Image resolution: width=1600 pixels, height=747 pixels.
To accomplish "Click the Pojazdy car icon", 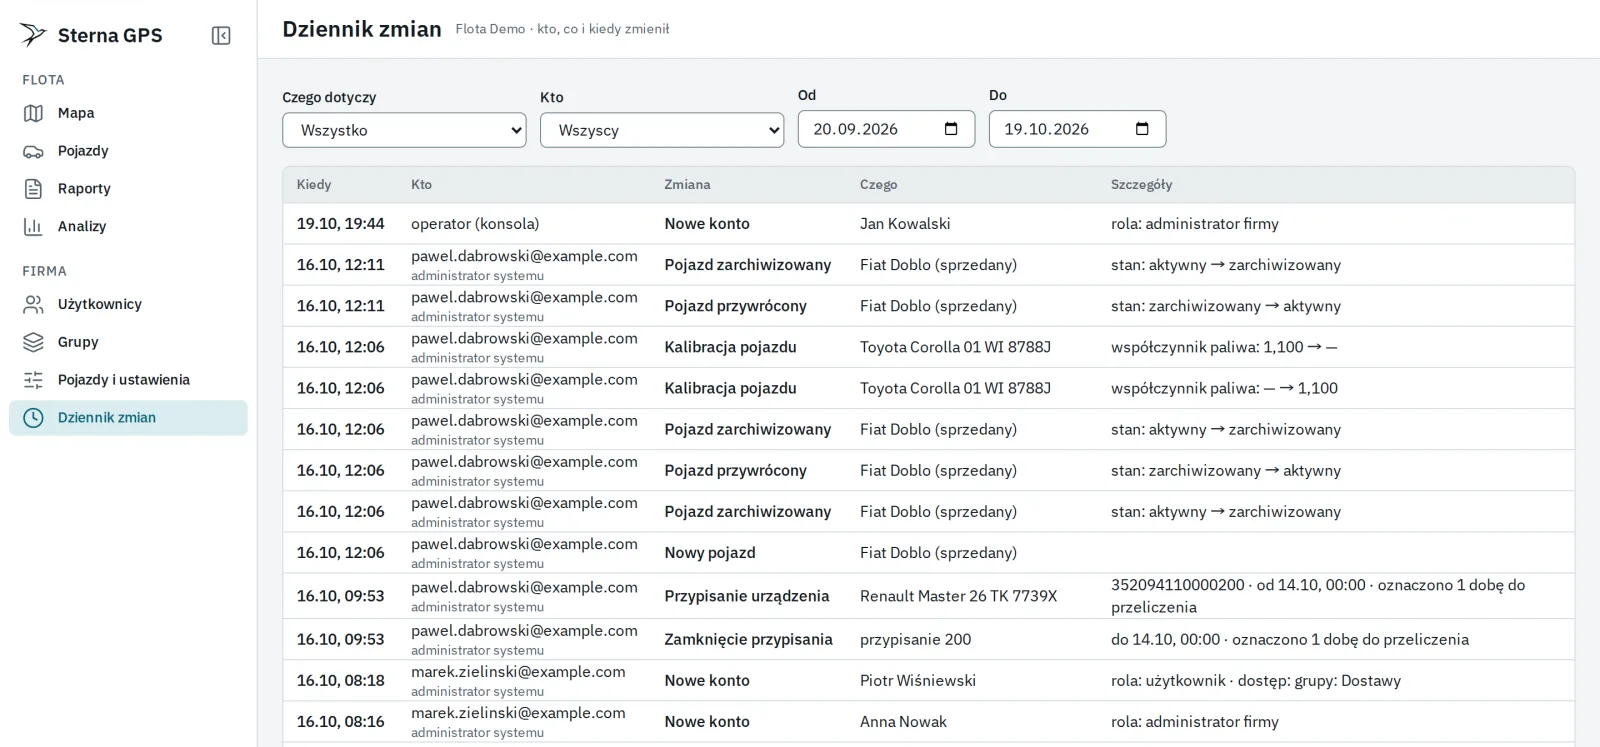I will (33, 151).
